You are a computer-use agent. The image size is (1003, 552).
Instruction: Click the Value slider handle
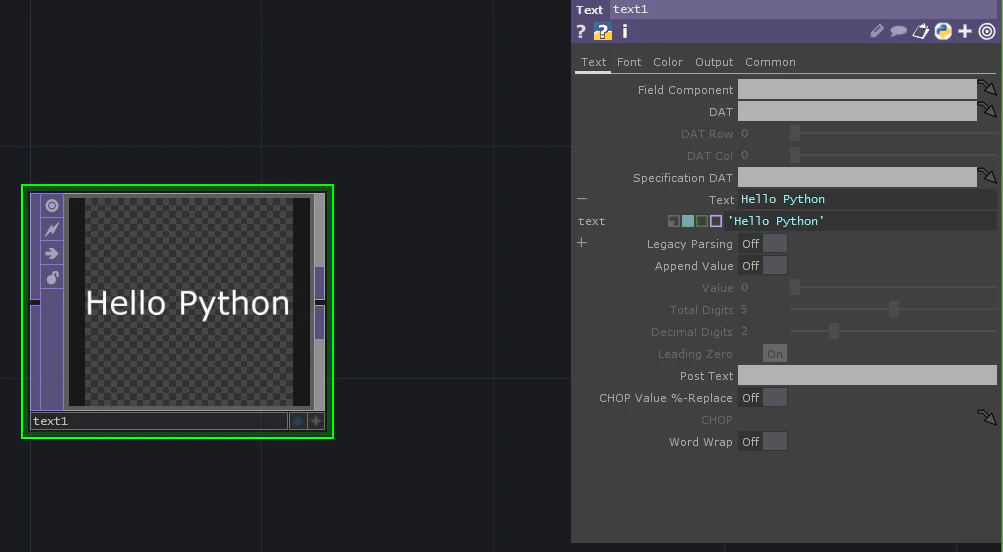795,287
